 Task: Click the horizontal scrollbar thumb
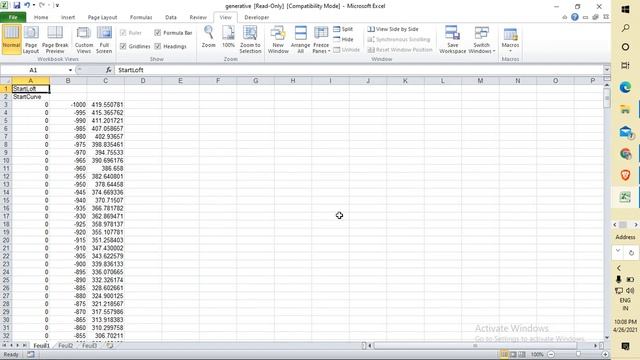coord(475,346)
